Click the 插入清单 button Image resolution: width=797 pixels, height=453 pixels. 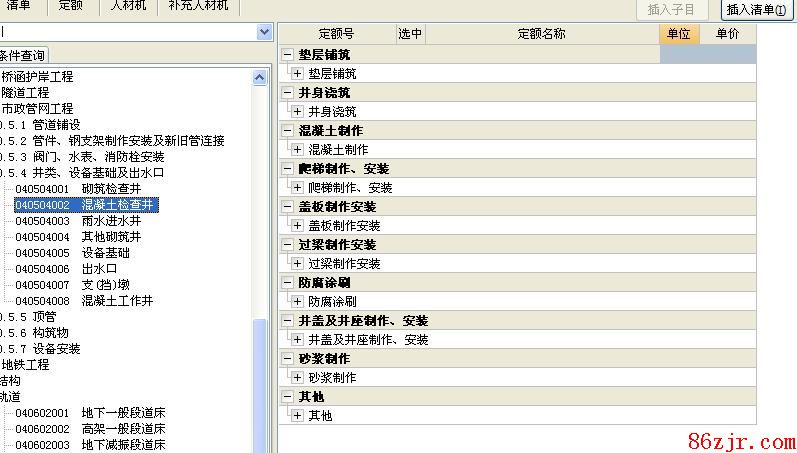click(x=757, y=10)
